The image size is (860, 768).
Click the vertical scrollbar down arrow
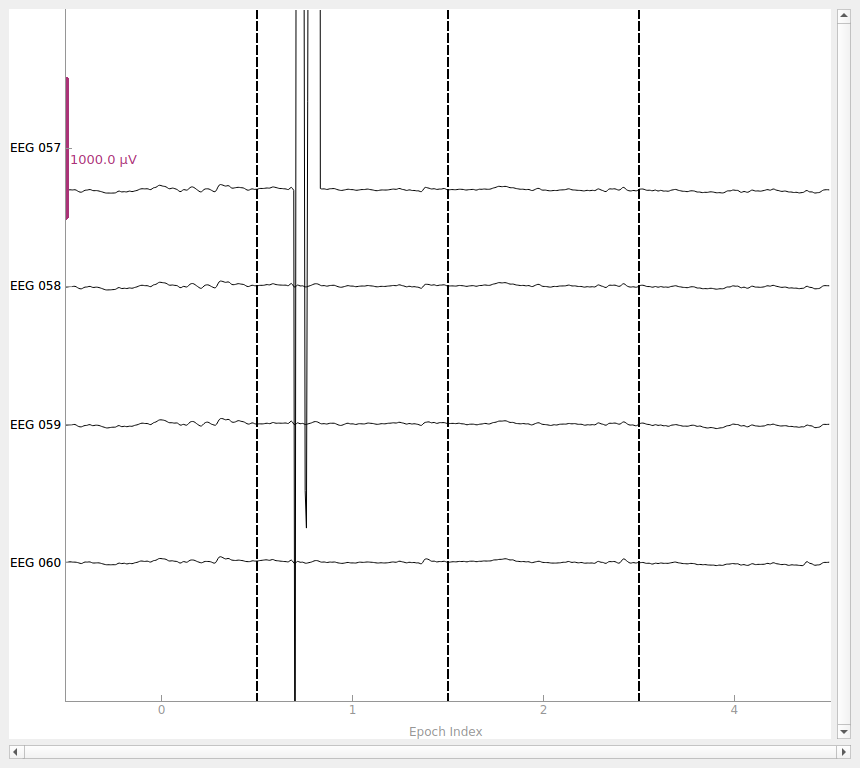tap(844, 732)
